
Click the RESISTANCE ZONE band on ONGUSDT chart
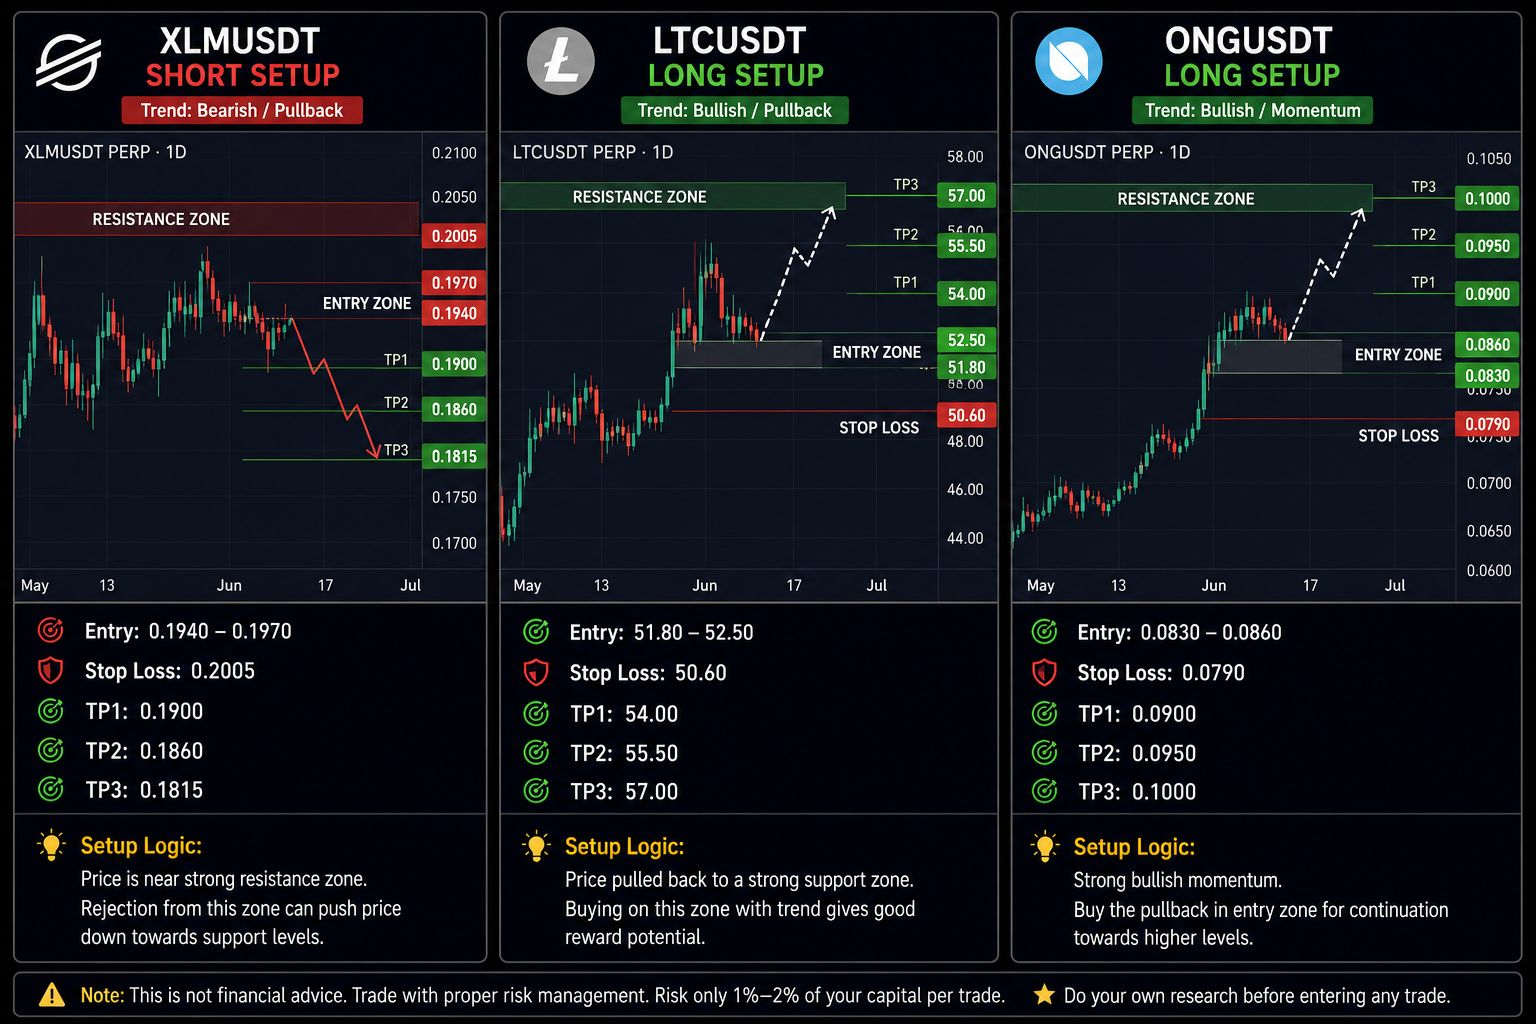(1192, 198)
